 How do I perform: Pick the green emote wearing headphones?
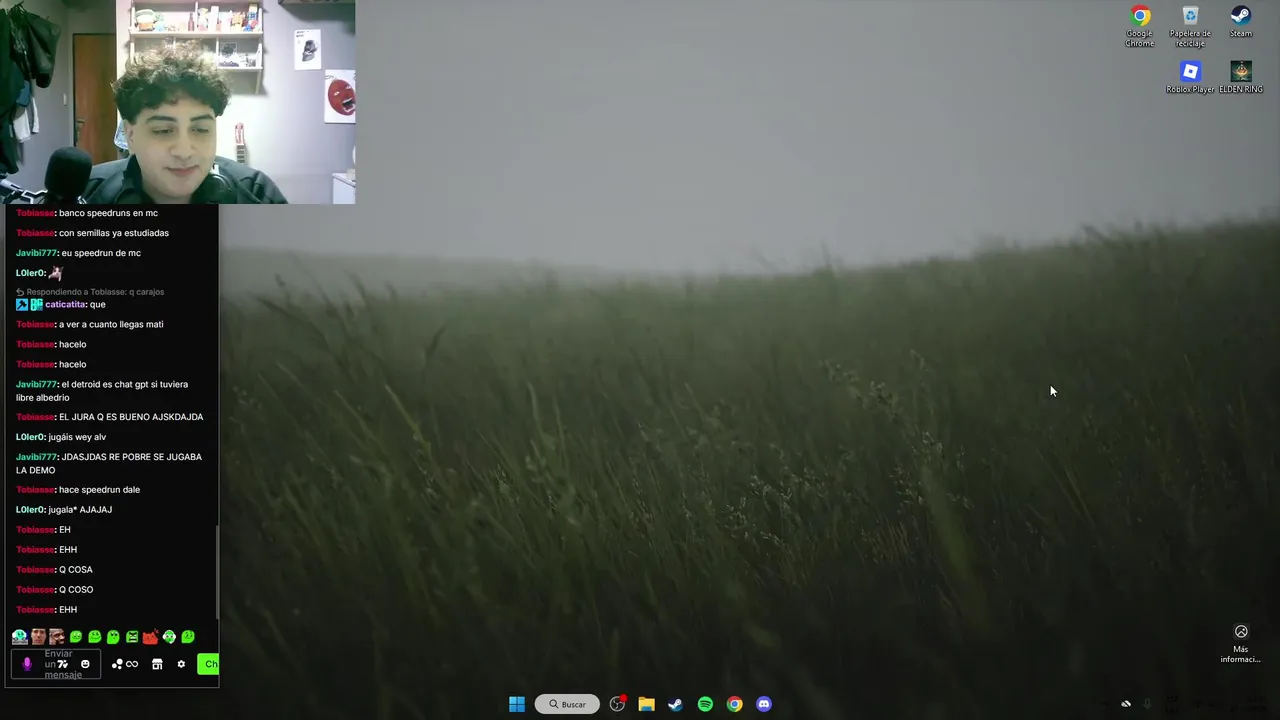click(169, 637)
